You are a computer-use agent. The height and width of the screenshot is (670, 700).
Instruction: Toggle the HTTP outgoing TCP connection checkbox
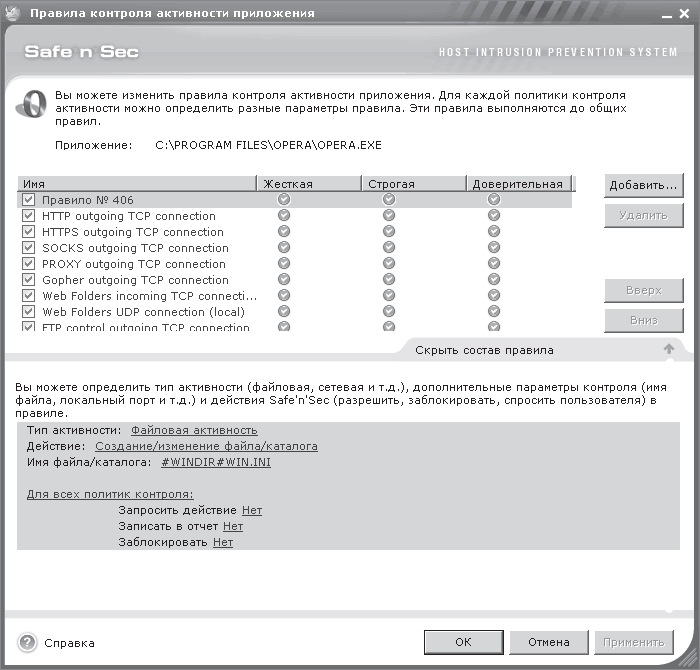(x=28, y=216)
